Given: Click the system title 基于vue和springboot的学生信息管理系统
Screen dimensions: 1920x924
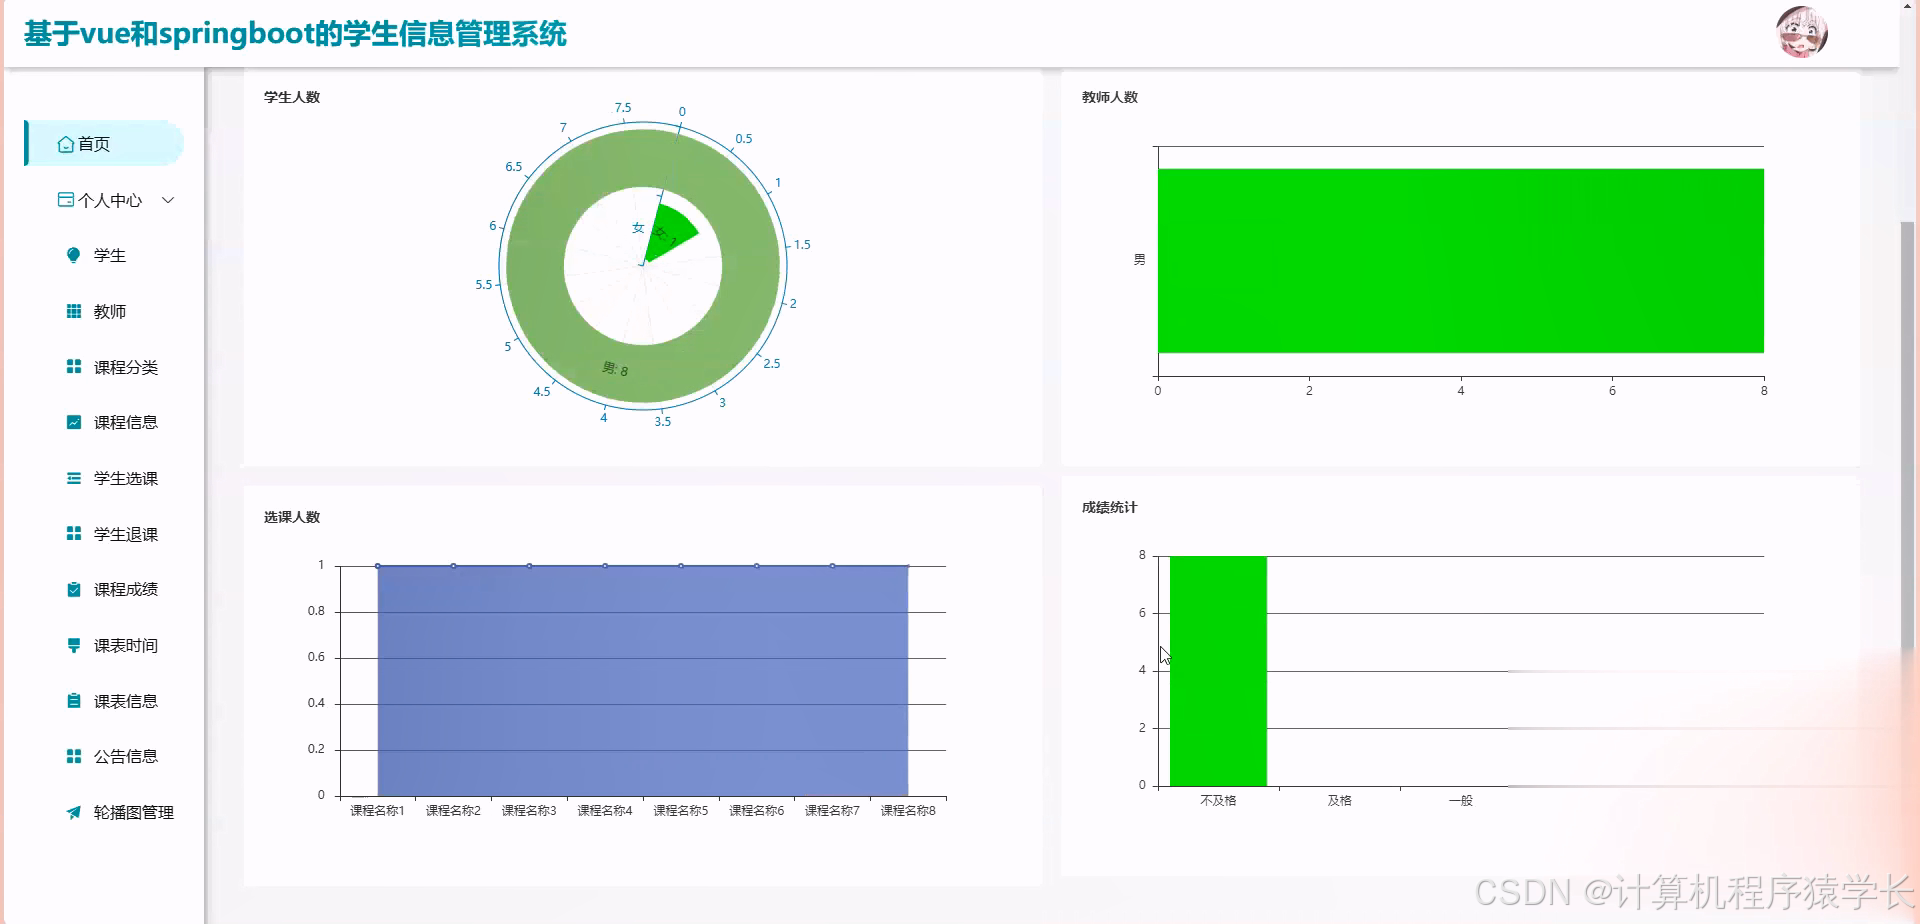Looking at the screenshot, I should pos(295,34).
